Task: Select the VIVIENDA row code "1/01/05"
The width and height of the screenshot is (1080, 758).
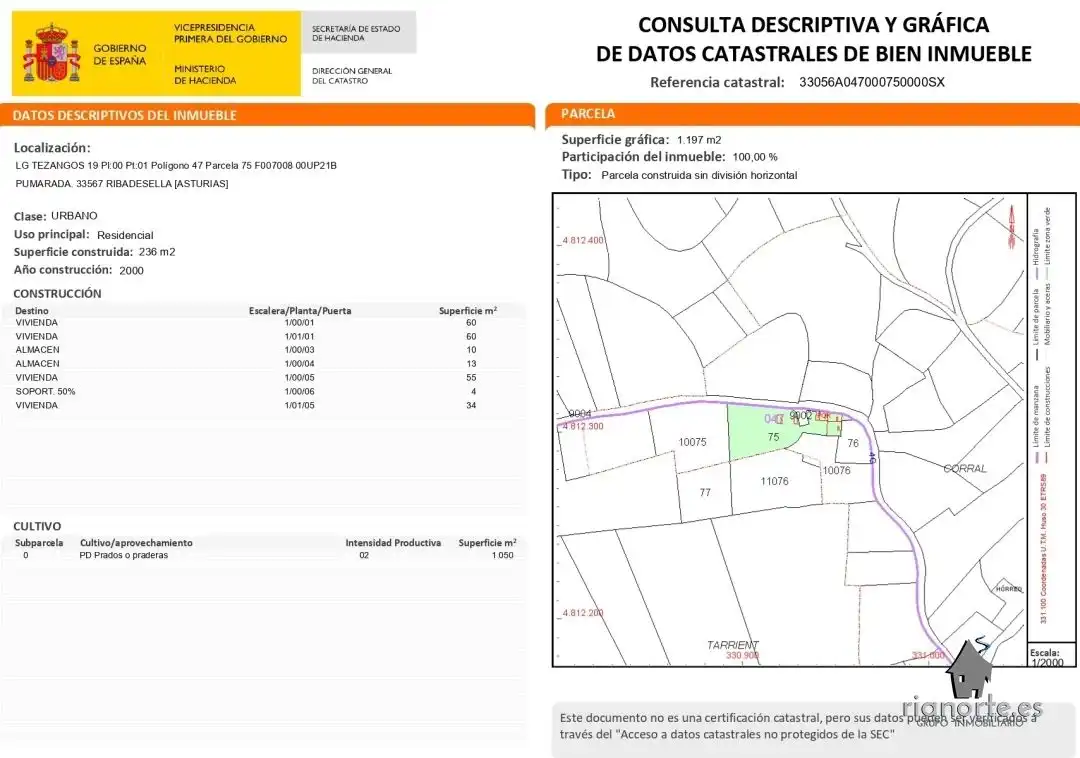Action: click(299, 406)
